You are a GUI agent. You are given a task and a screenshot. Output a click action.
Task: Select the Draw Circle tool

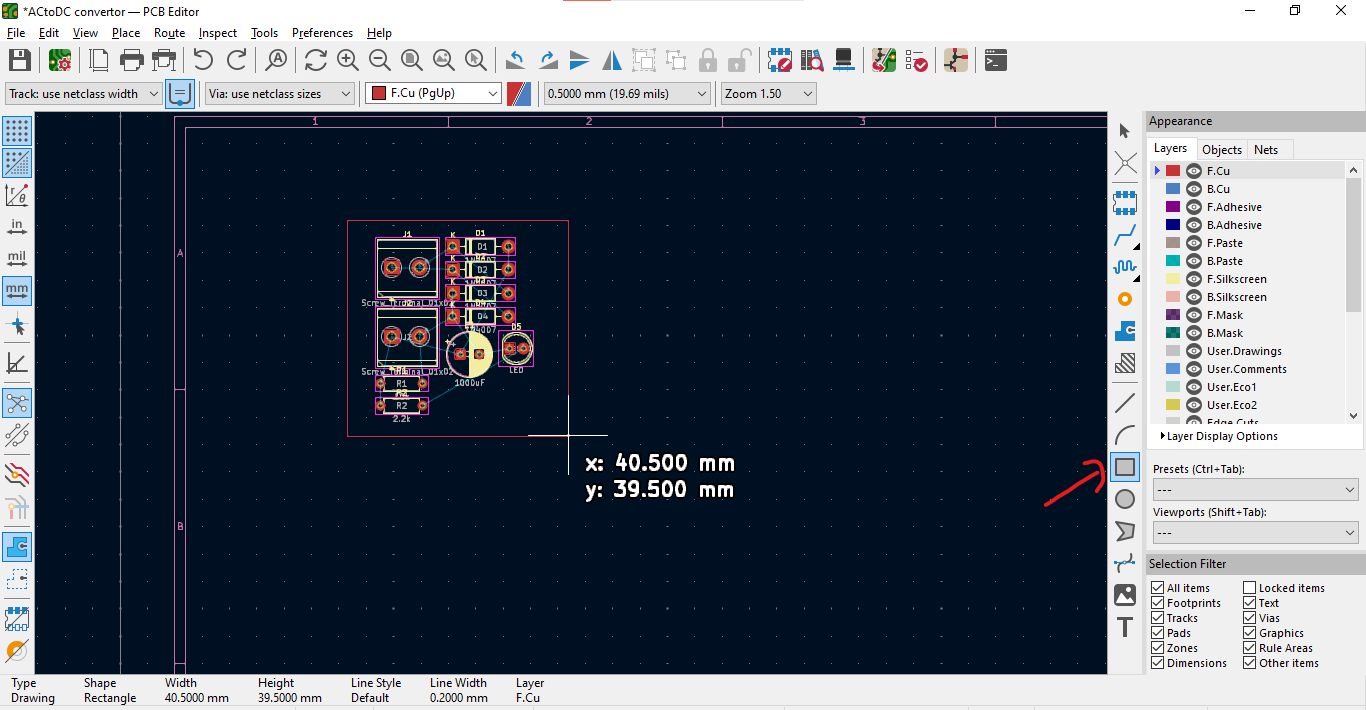[x=1125, y=499]
